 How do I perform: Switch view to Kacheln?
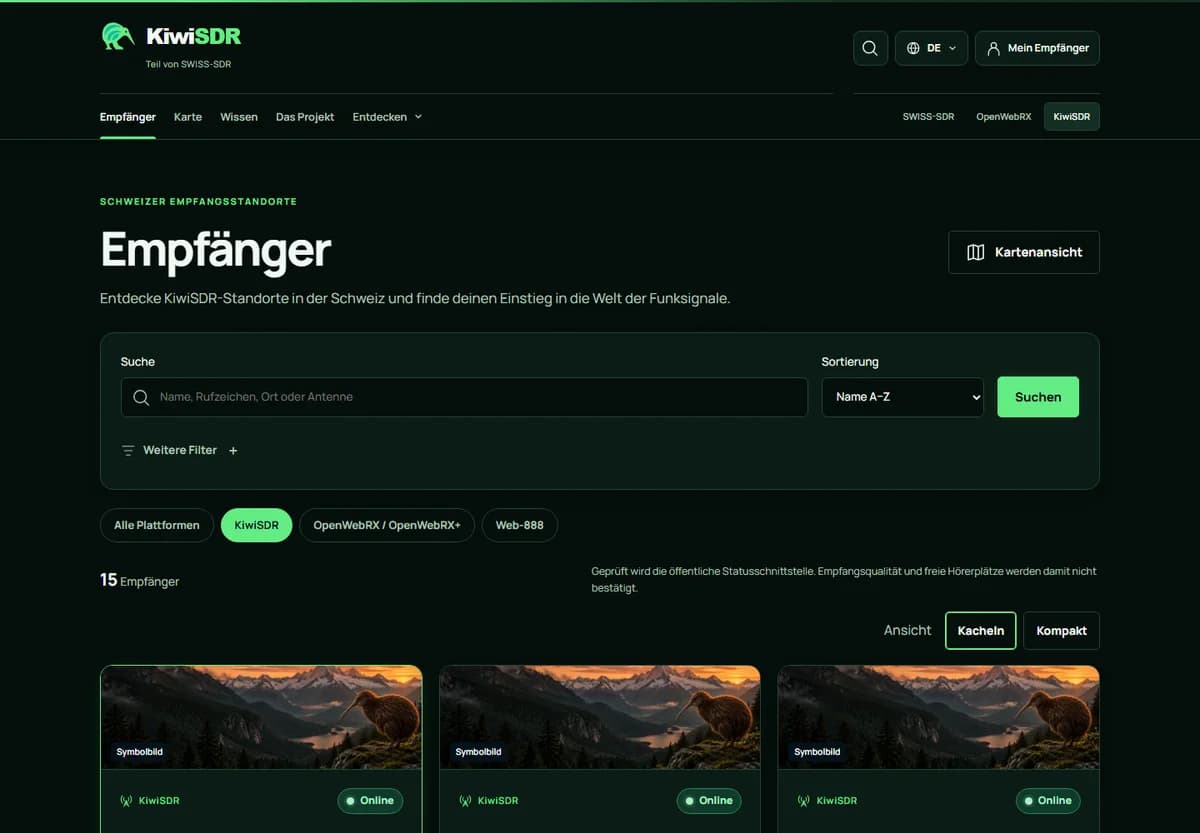(981, 631)
